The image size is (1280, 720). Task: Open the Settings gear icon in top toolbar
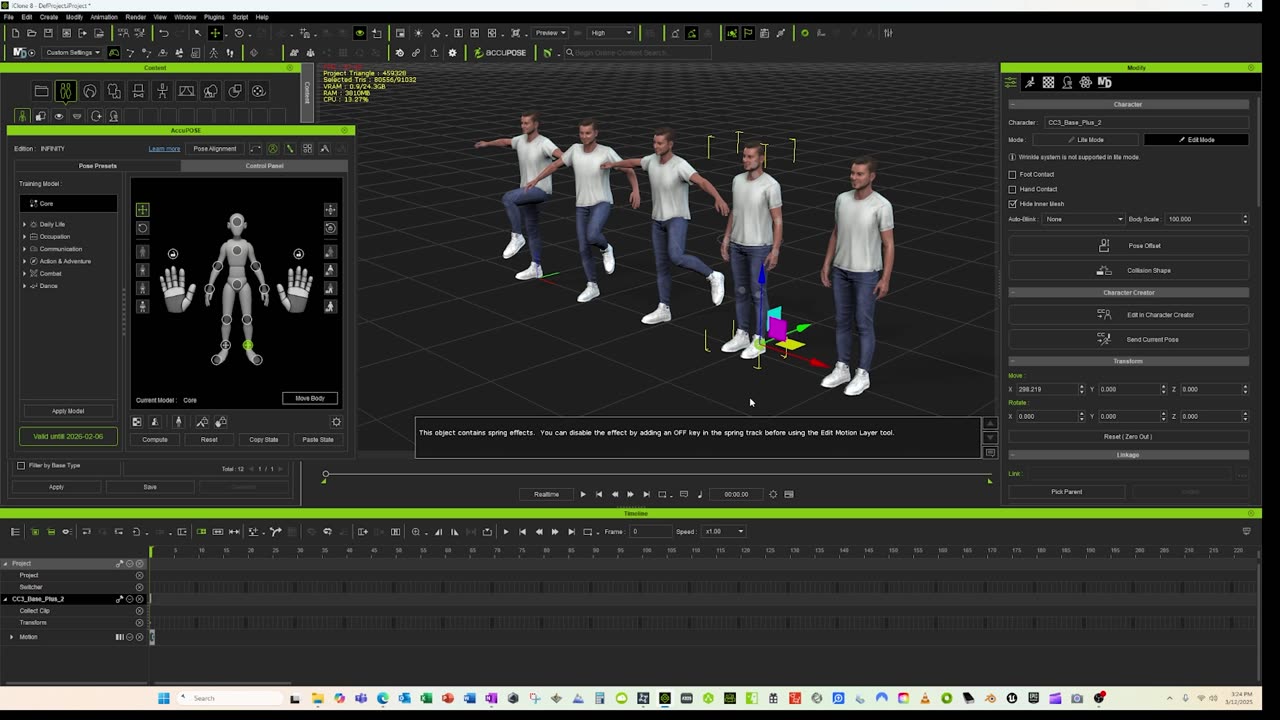point(452,52)
